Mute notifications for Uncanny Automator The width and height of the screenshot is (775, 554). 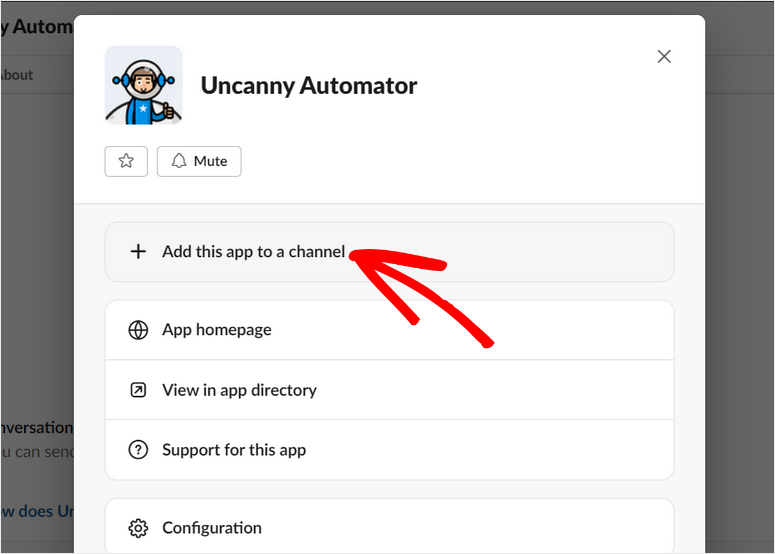[x=199, y=161]
